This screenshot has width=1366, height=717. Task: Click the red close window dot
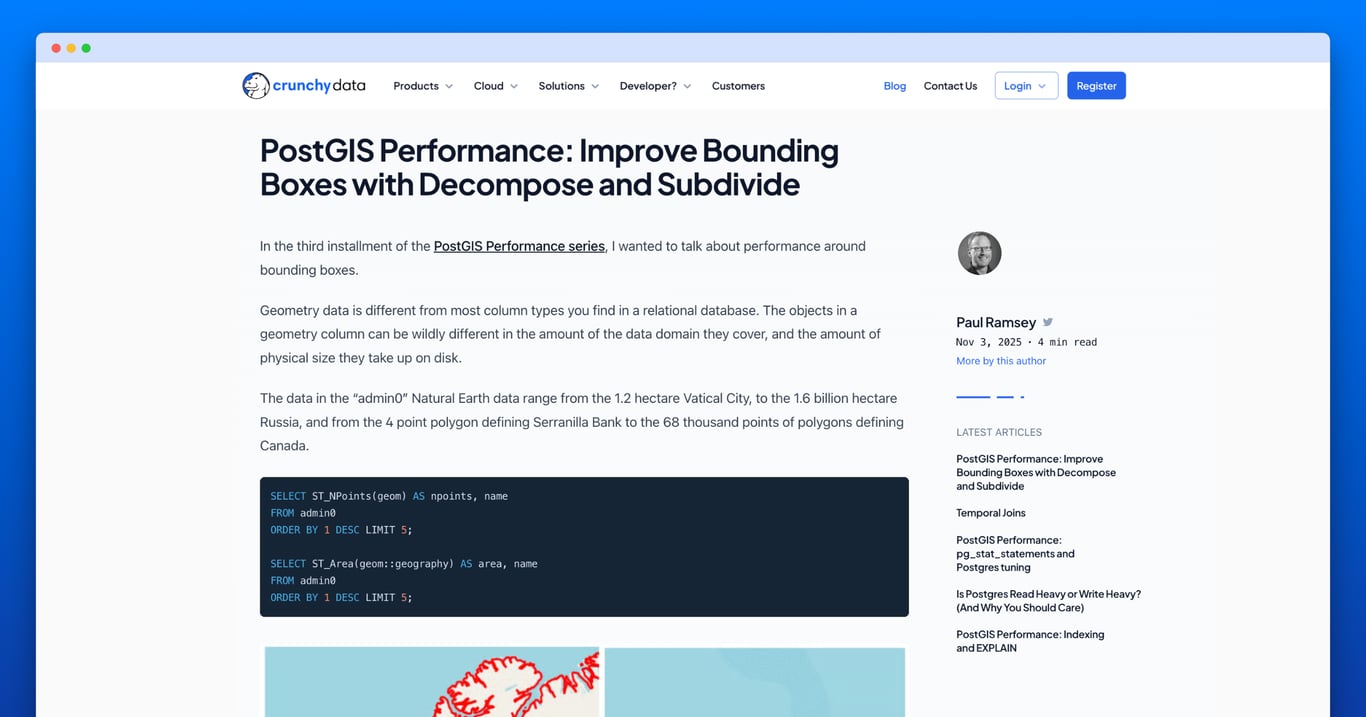(x=56, y=48)
